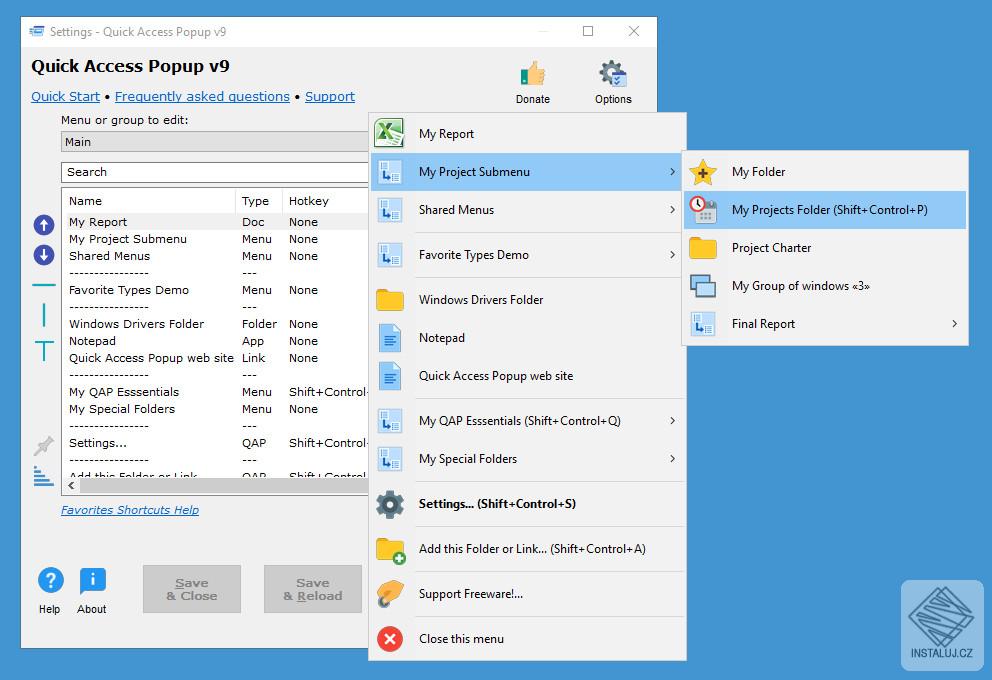Select My Report row in favorites list
992x680 pixels.
[x=216, y=222]
